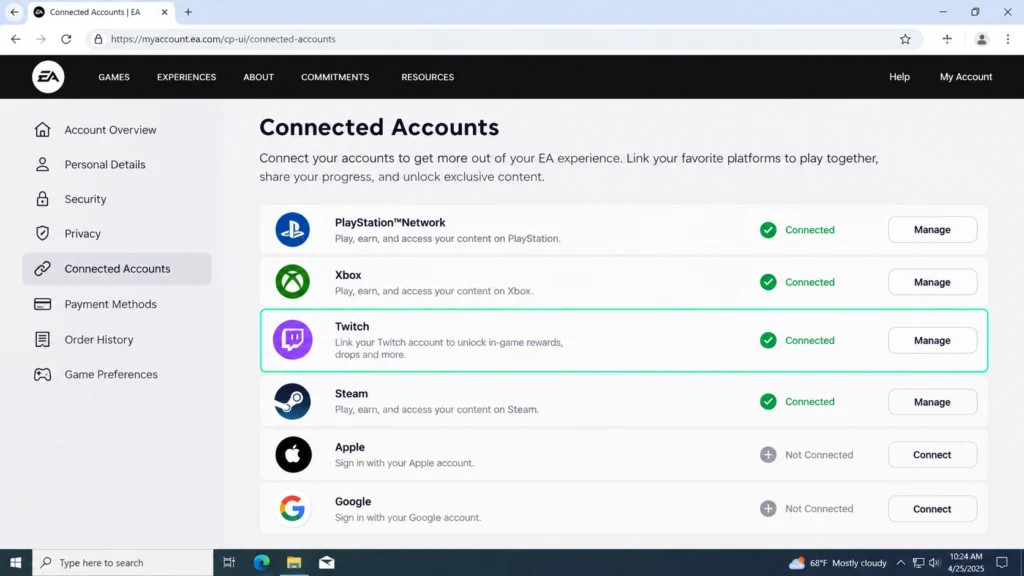Click the Windows Start button
The height and width of the screenshot is (576, 1024).
[x=16, y=562]
